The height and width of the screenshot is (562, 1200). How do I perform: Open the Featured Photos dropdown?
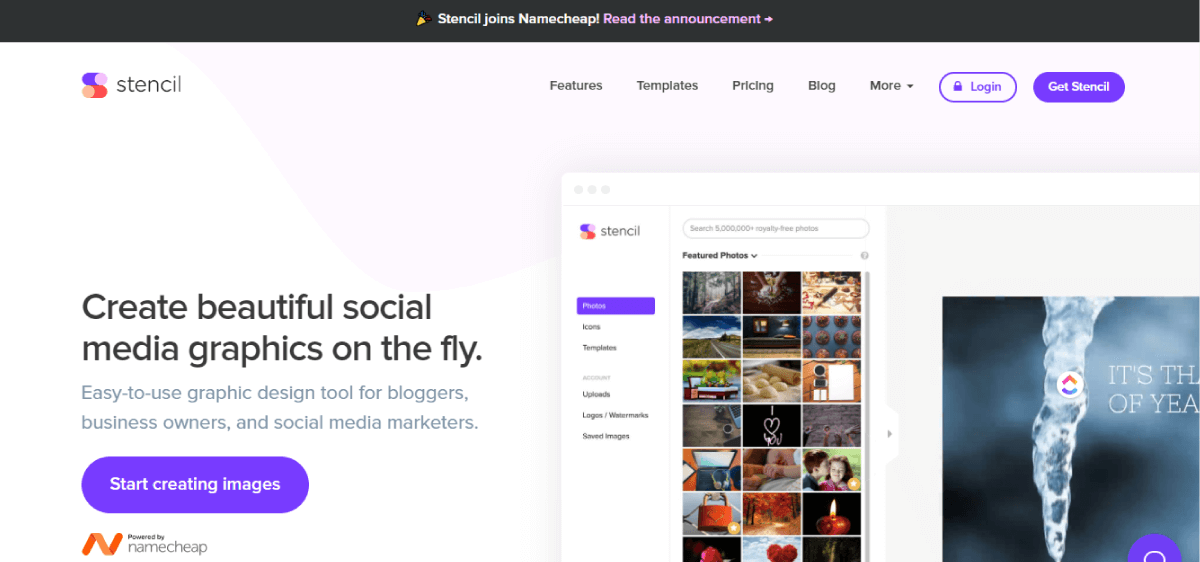coord(720,256)
